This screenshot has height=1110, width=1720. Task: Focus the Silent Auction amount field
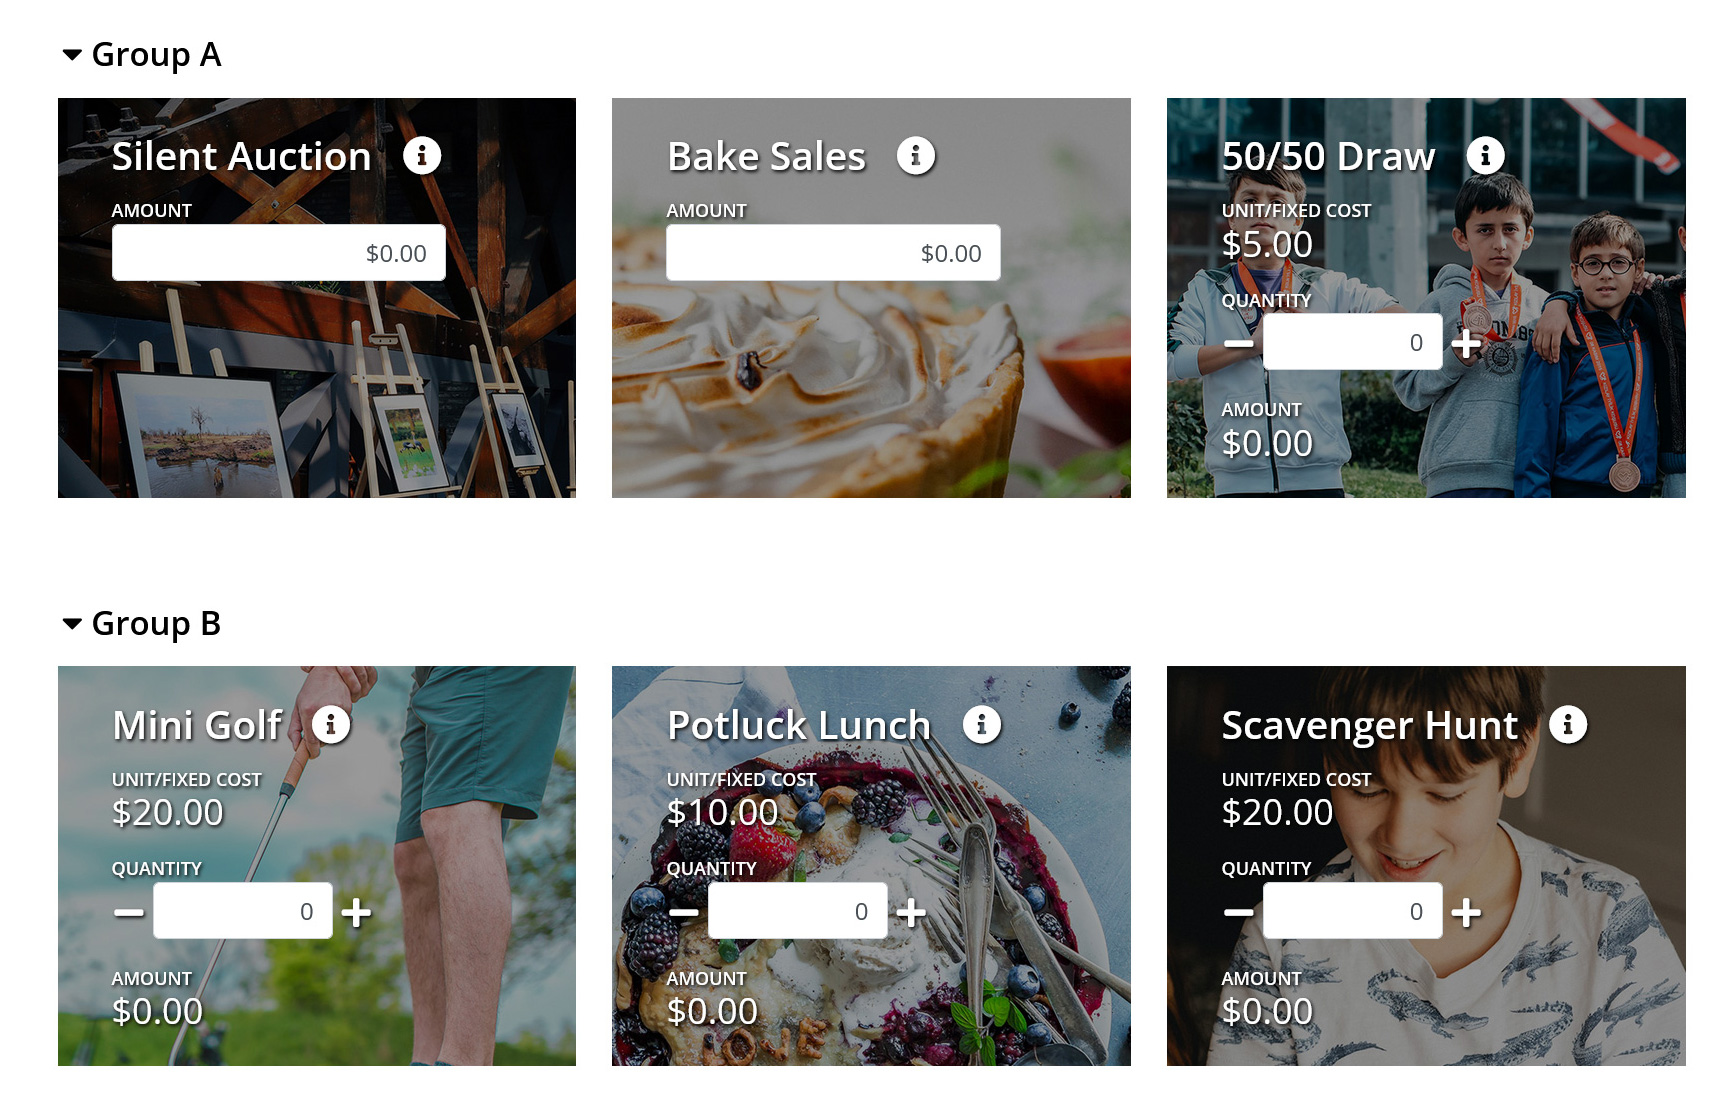(x=279, y=253)
